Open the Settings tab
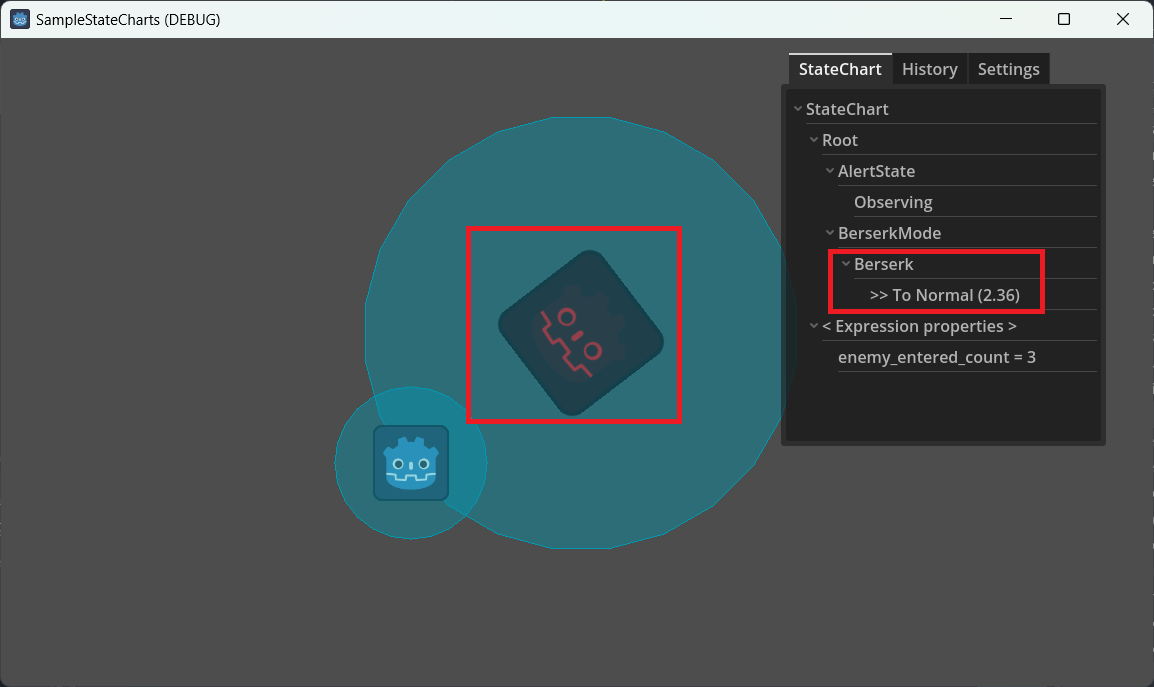 point(1008,69)
